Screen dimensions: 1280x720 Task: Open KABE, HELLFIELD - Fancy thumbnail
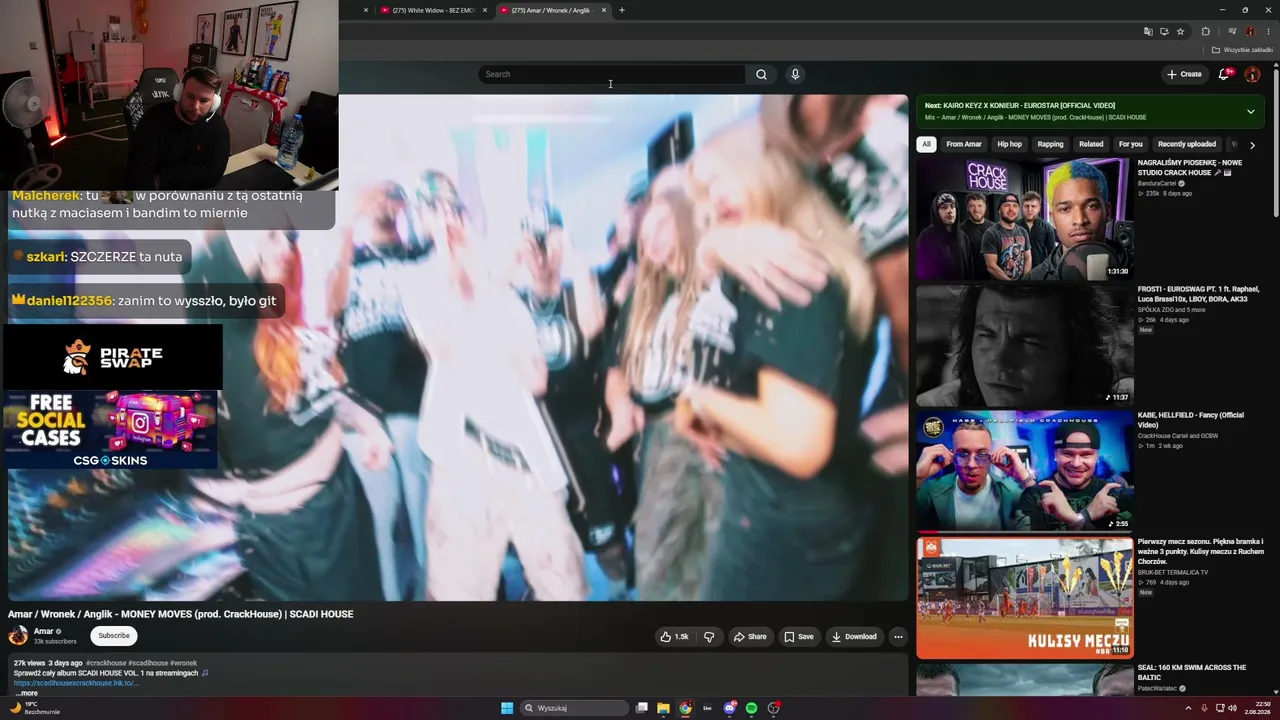[1024, 471]
